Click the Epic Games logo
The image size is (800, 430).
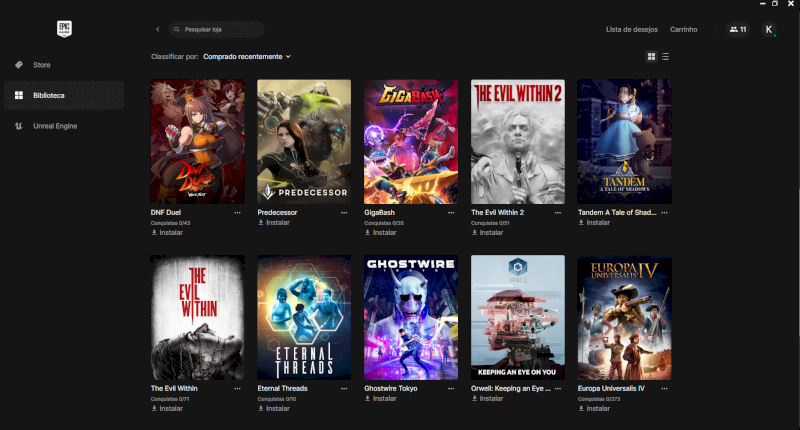64,29
